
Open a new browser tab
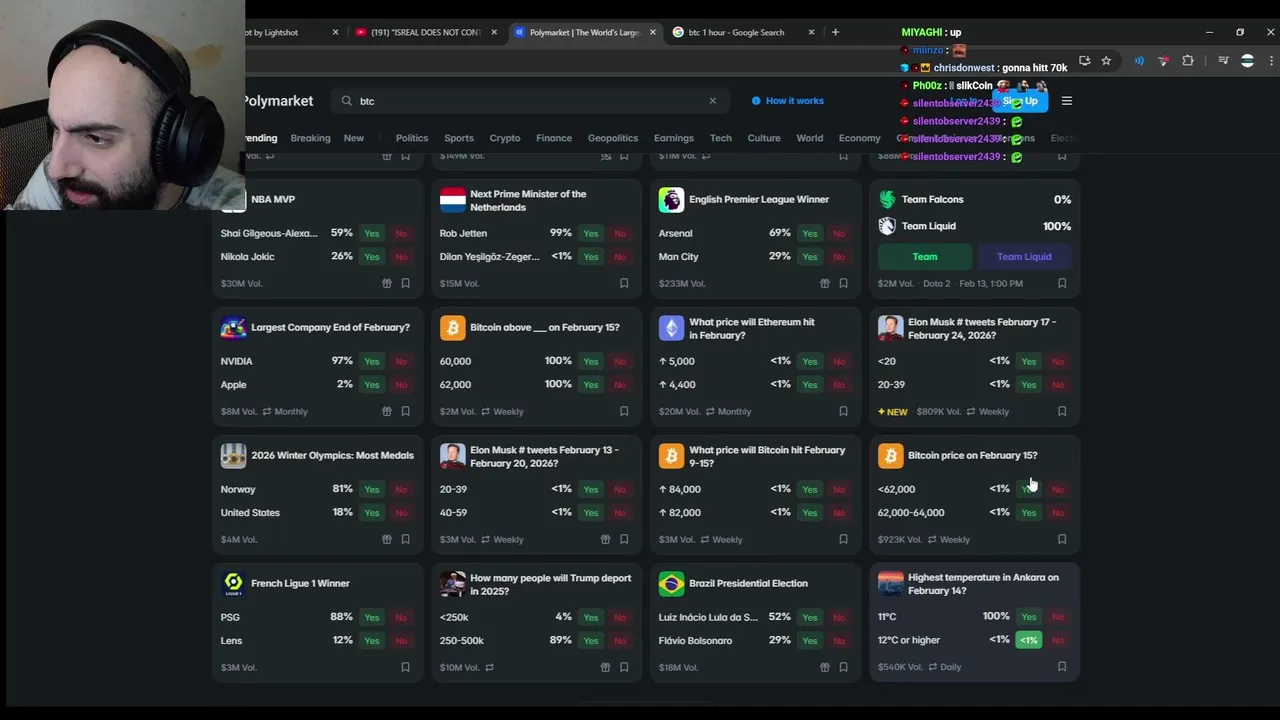[x=835, y=32]
